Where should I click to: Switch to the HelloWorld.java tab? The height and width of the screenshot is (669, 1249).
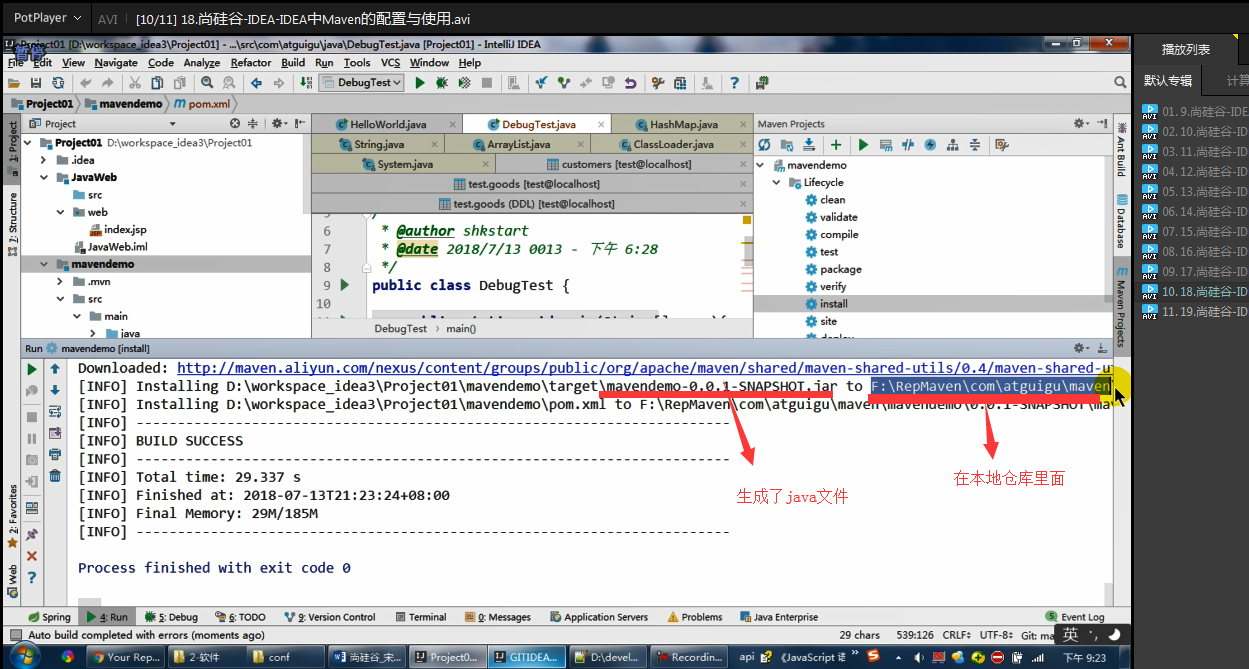tap(386, 124)
